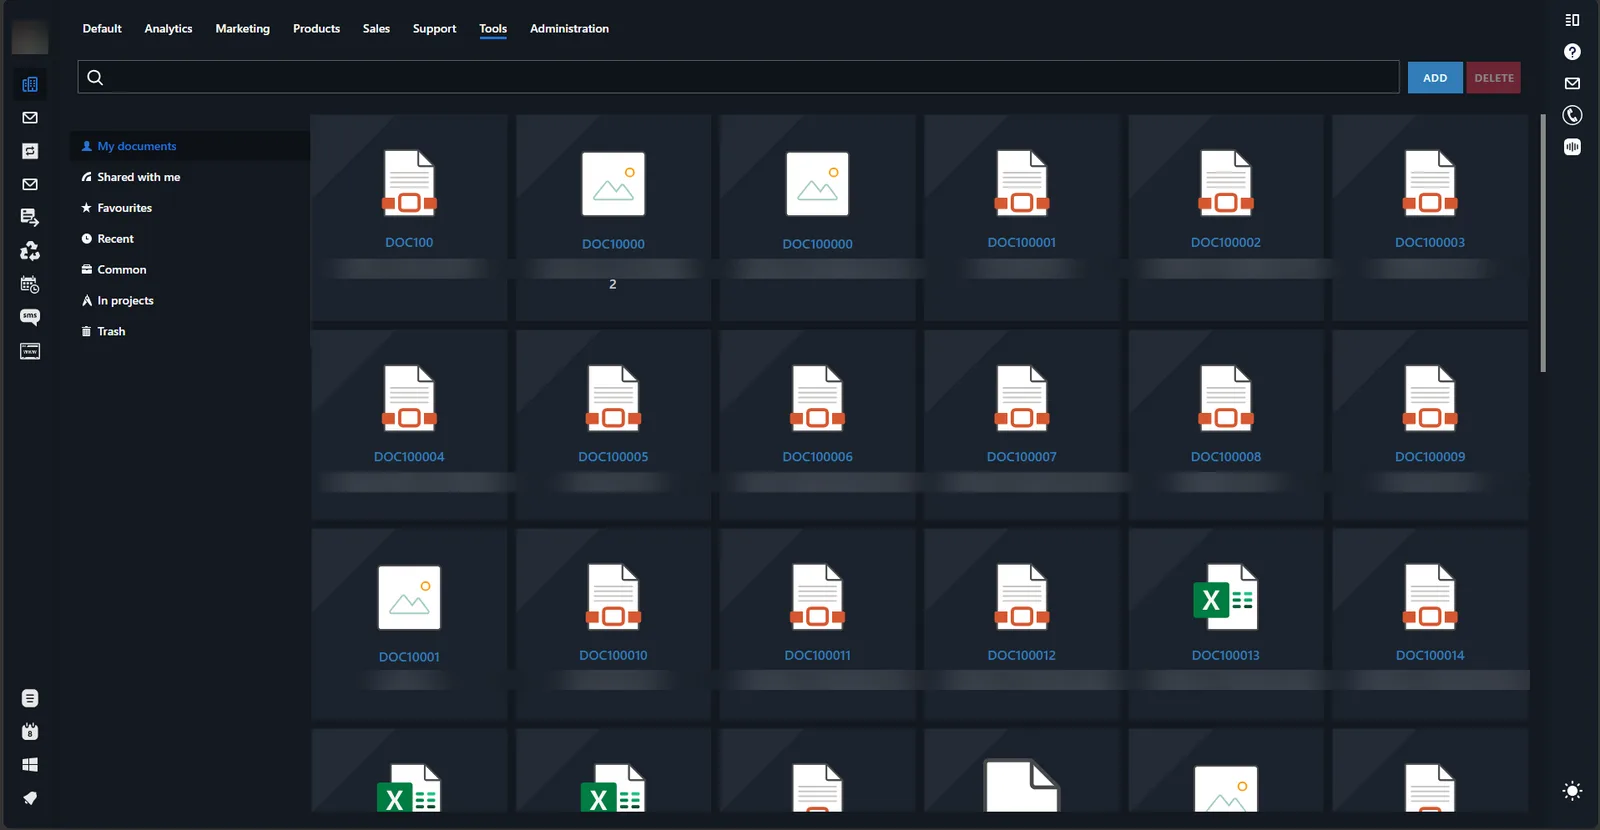The height and width of the screenshot is (830, 1600).
Task: Click the side panel layout icon
Action: tap(1572, 20)
